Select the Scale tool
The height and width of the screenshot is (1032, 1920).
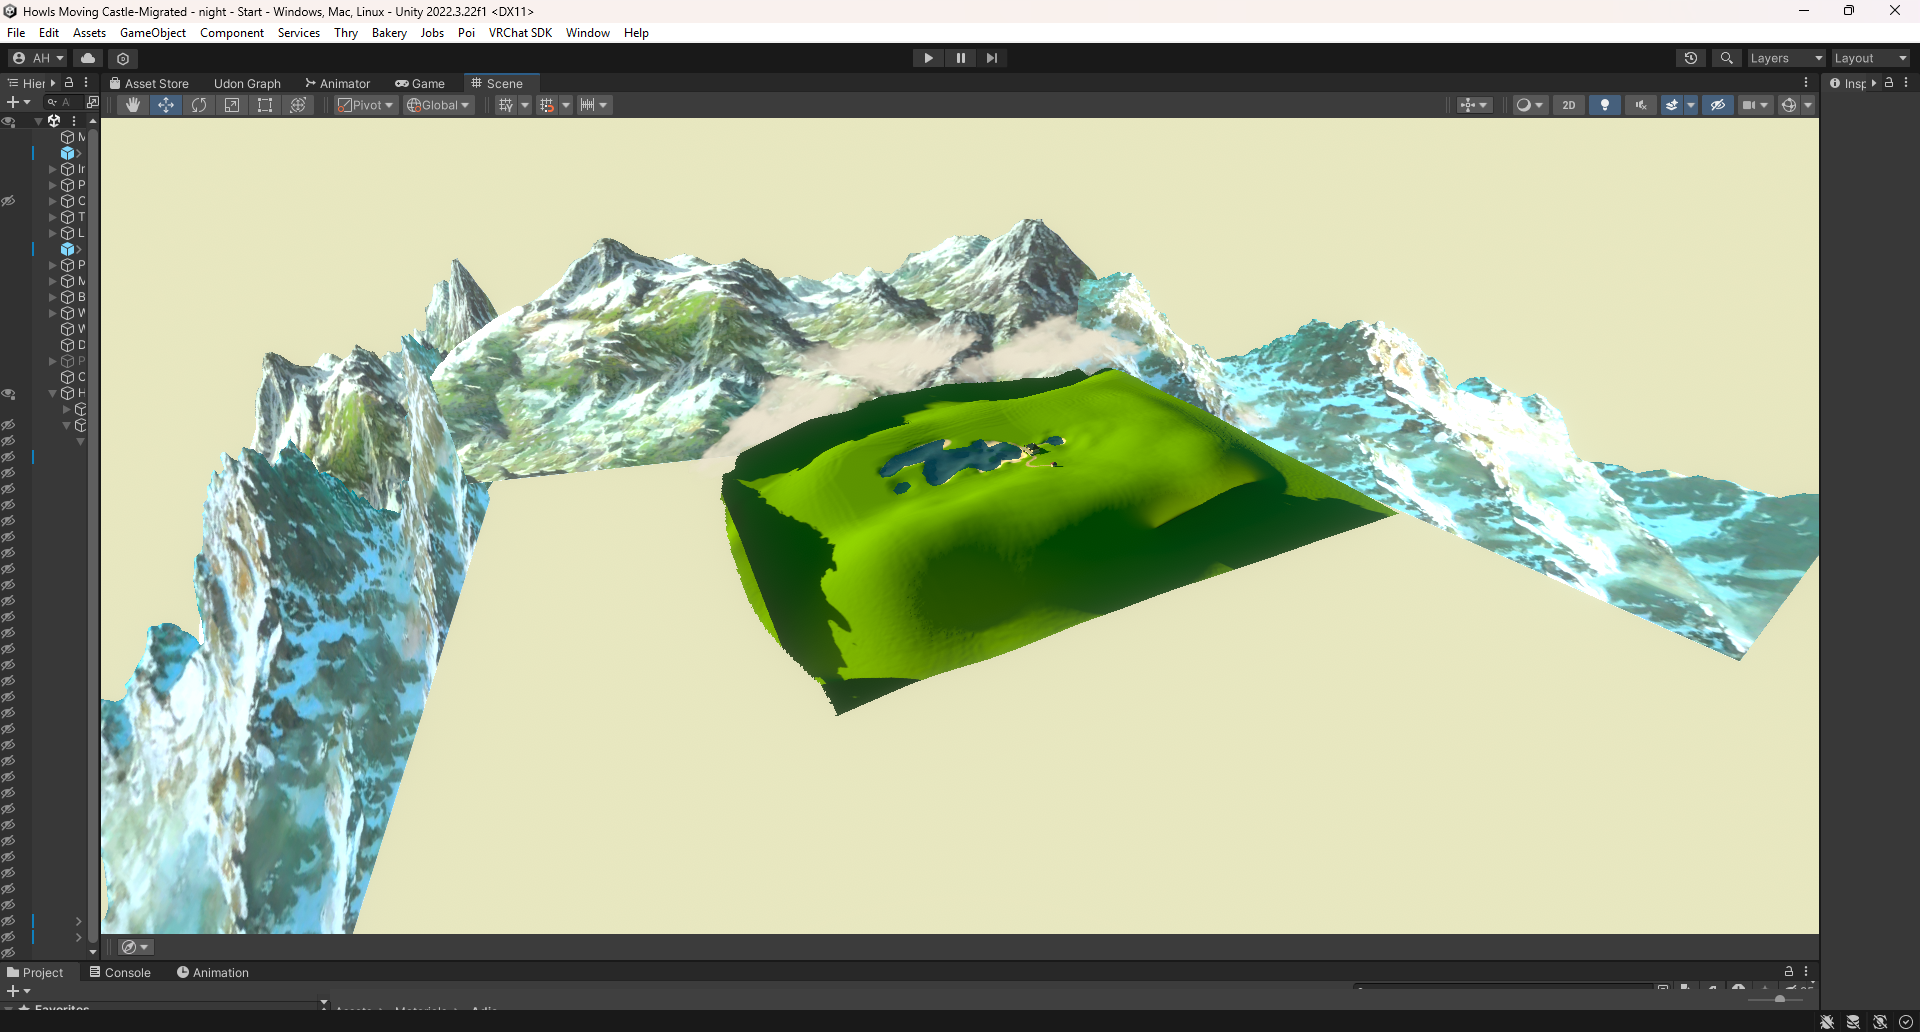(232, 105)
